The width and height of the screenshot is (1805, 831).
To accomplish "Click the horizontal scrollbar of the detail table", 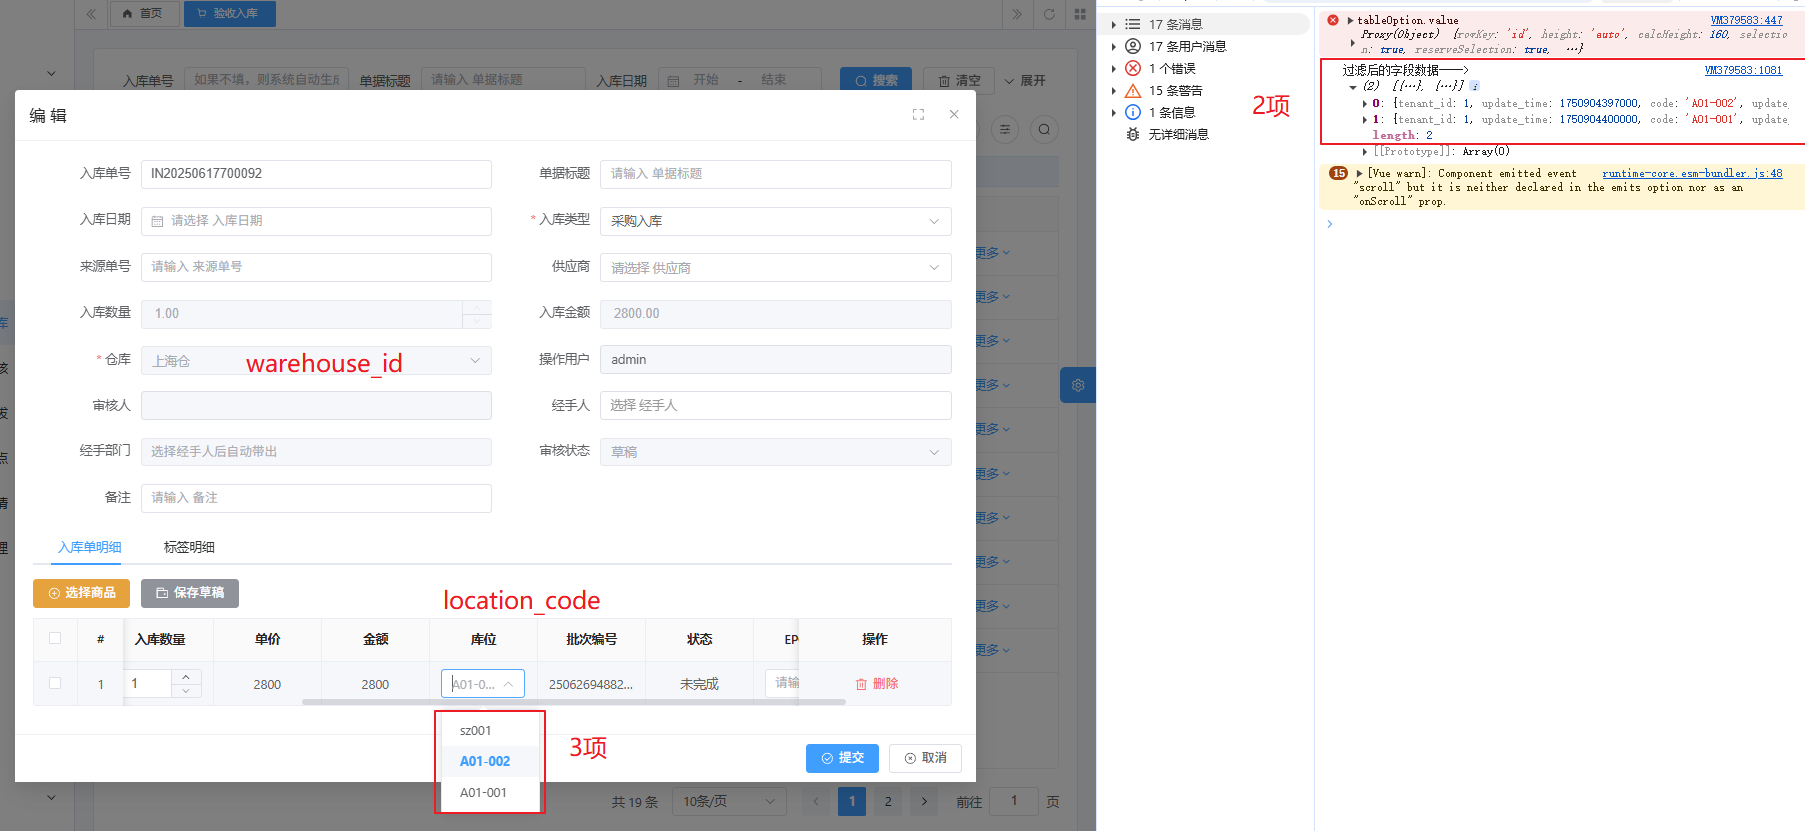I will click(574, 702).
